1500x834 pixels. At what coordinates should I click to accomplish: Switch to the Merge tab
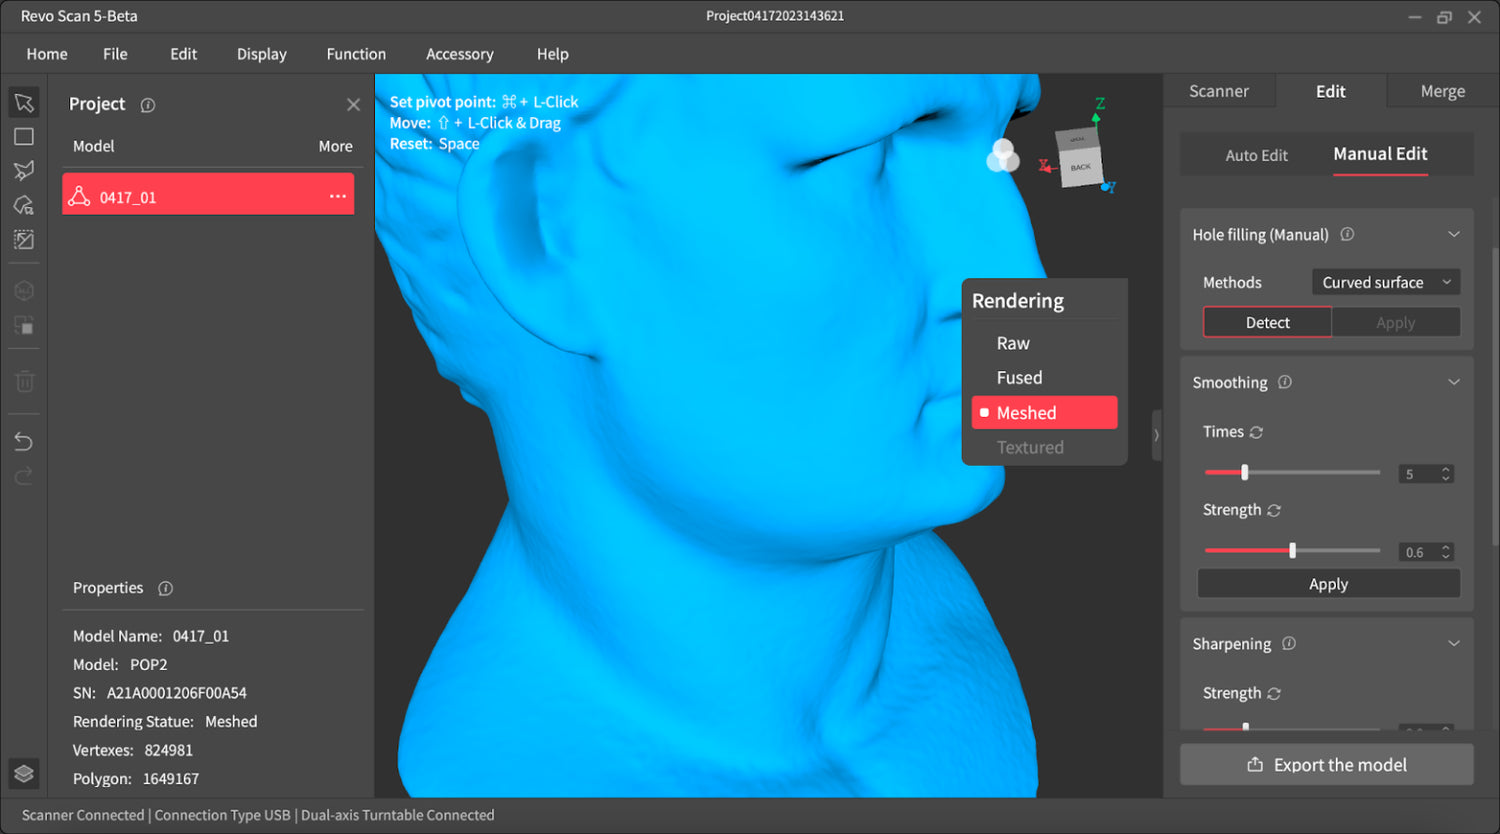tap(1442, 90)
